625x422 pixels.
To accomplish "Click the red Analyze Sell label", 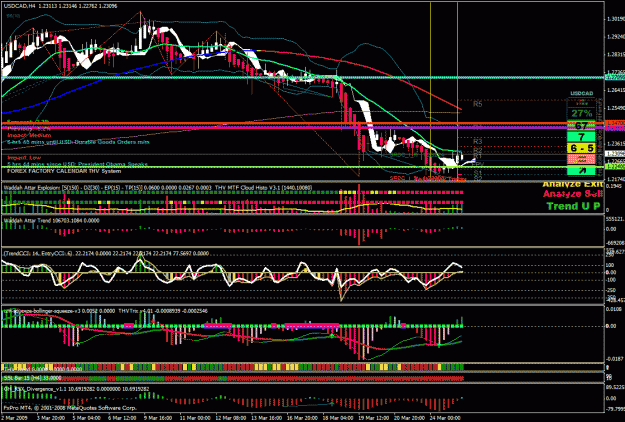I will (572, 194).
